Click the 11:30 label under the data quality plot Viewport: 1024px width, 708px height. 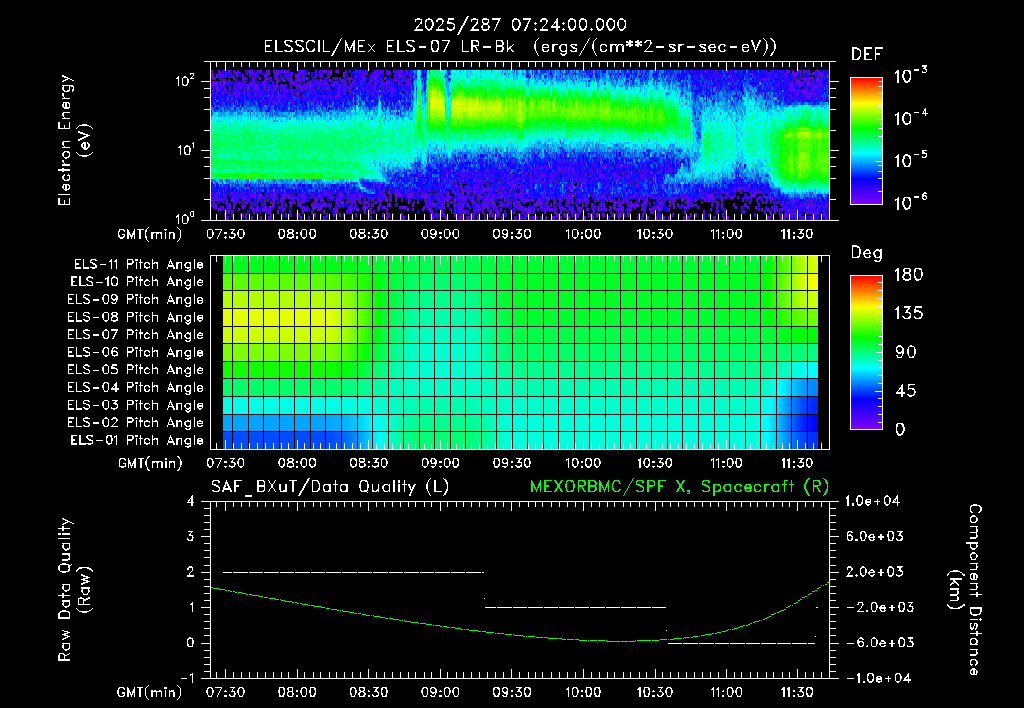coord(797,692)
